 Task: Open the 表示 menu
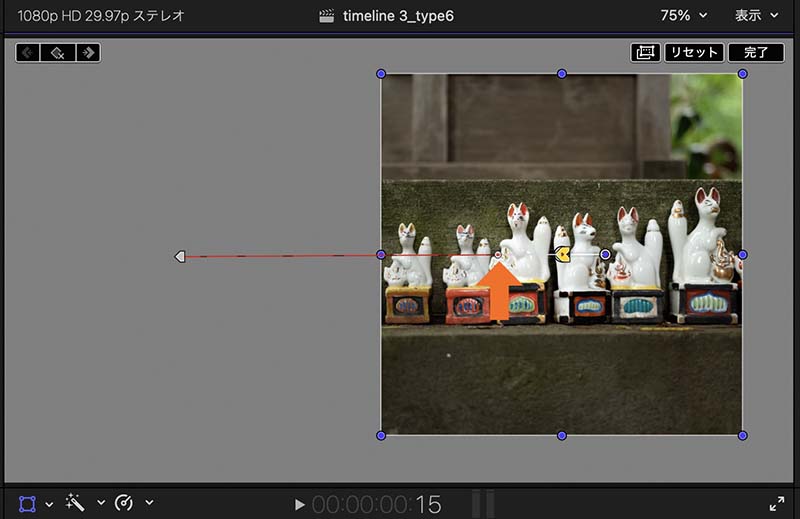[x=757, y=16]
